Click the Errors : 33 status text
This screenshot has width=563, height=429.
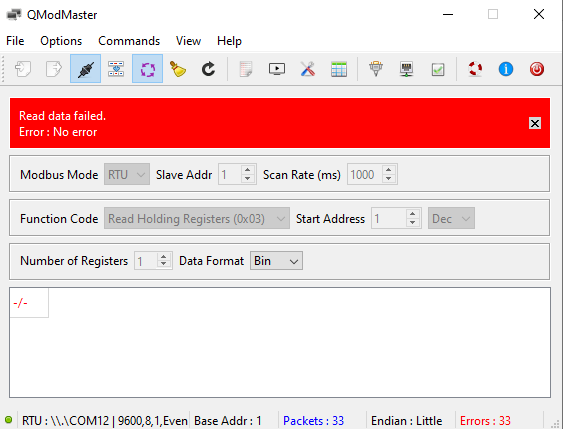tap(485, 421)
